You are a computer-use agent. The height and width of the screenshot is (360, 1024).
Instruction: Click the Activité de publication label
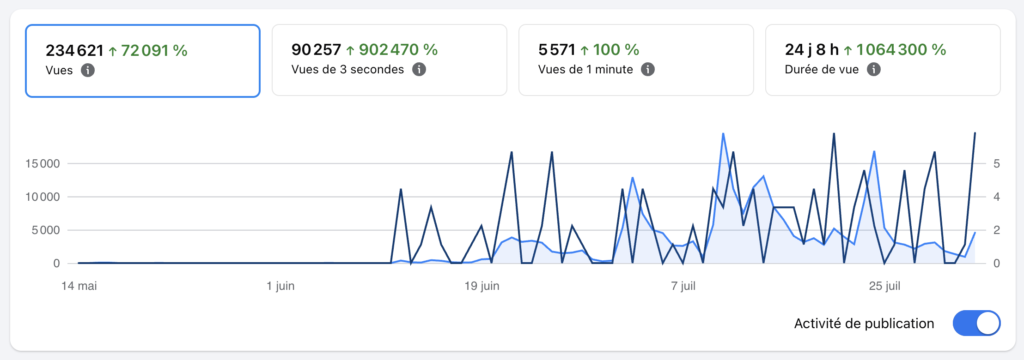(864, 323)
